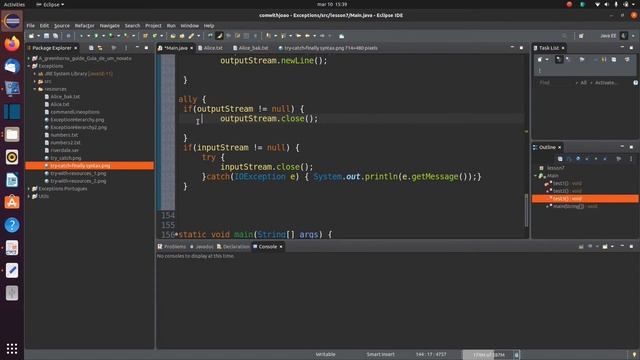Click garbage collector trash icon
This screenshot has height=360, width=640.
tap(516, 355)
